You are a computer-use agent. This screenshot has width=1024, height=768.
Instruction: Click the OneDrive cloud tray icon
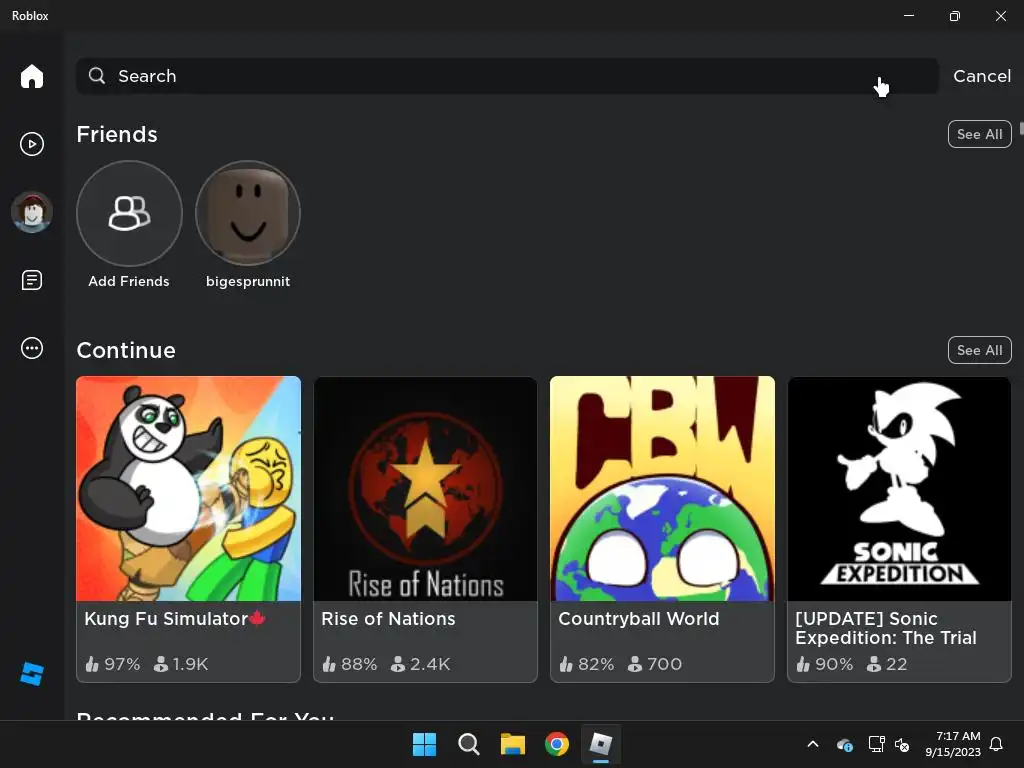pyautogui.click(x=844, y=744)
